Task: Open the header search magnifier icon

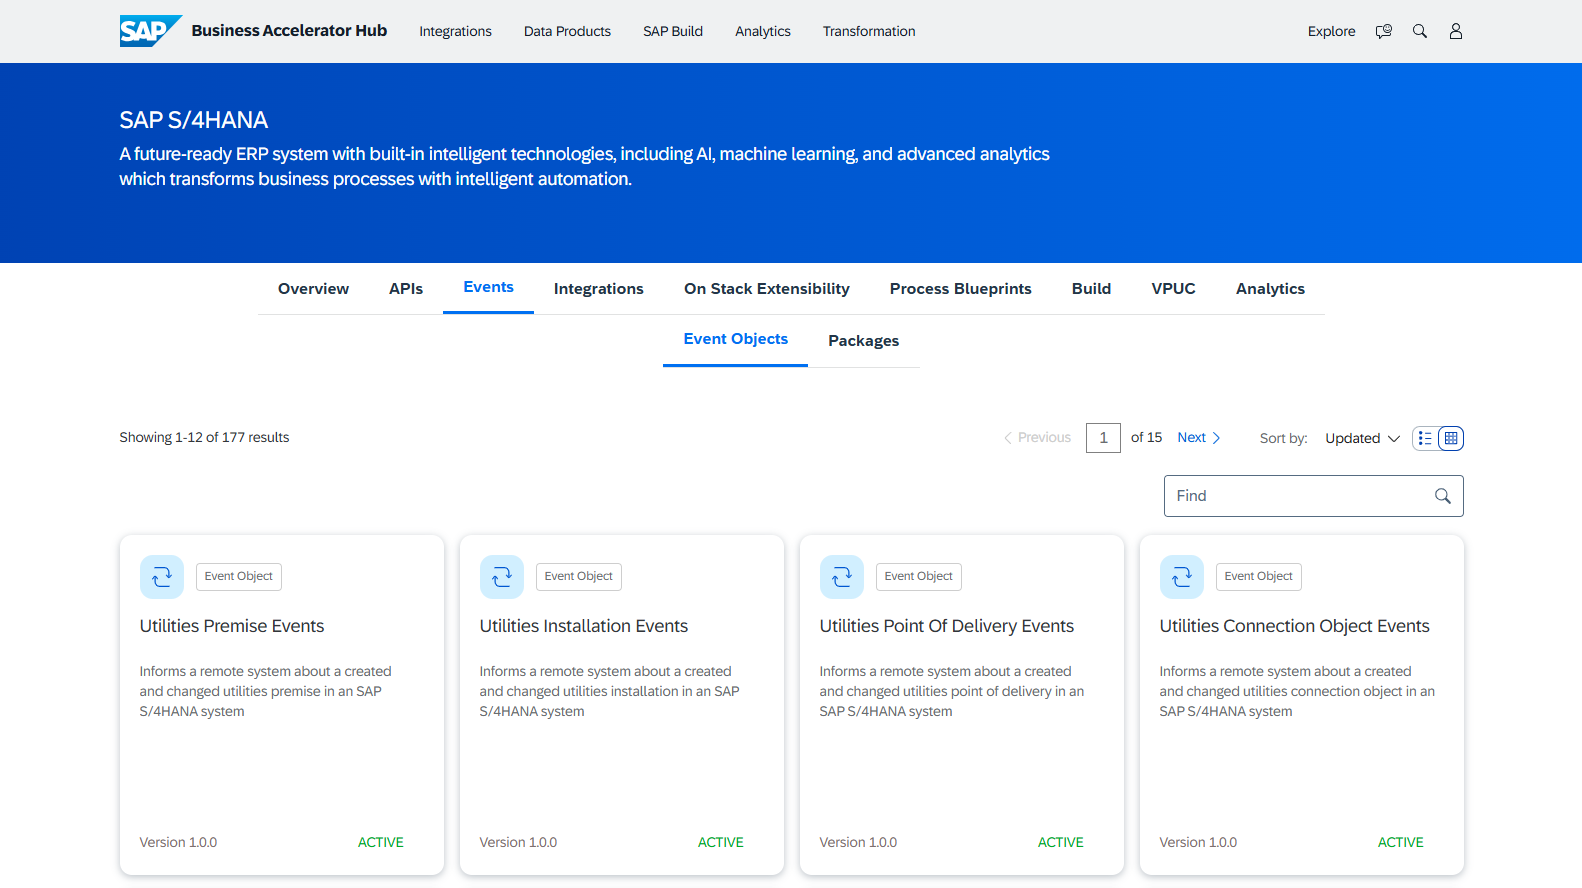Action: pyautogui.click(x=1420, y=31)
